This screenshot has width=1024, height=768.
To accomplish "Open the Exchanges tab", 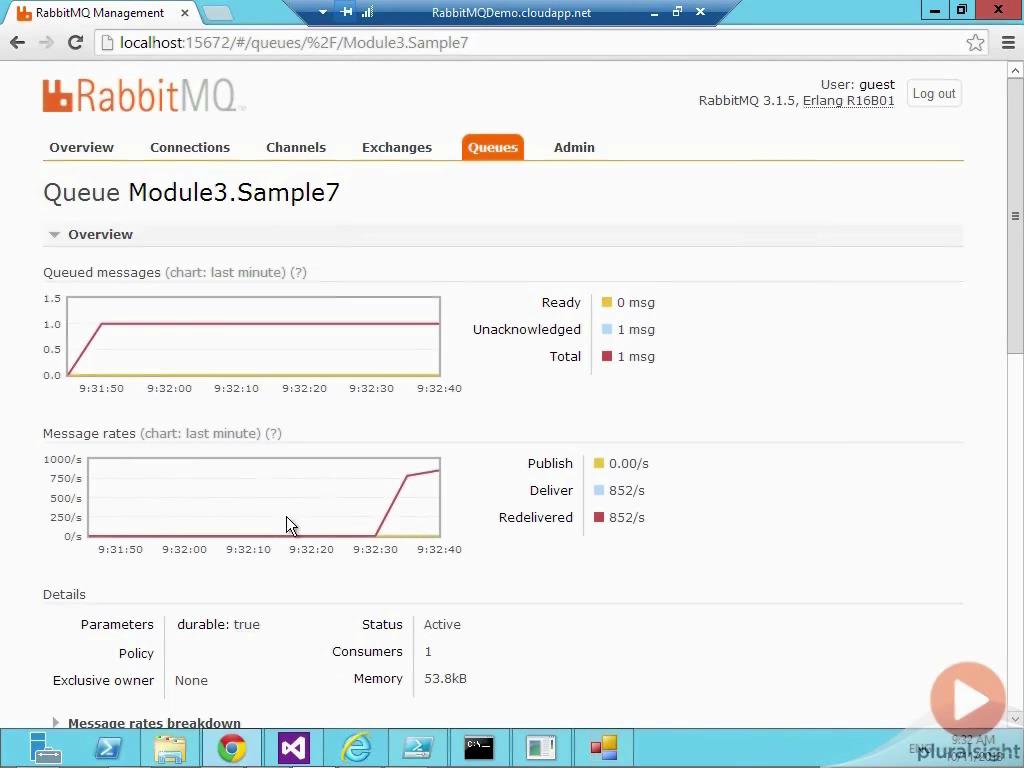I will click(397, 148).
